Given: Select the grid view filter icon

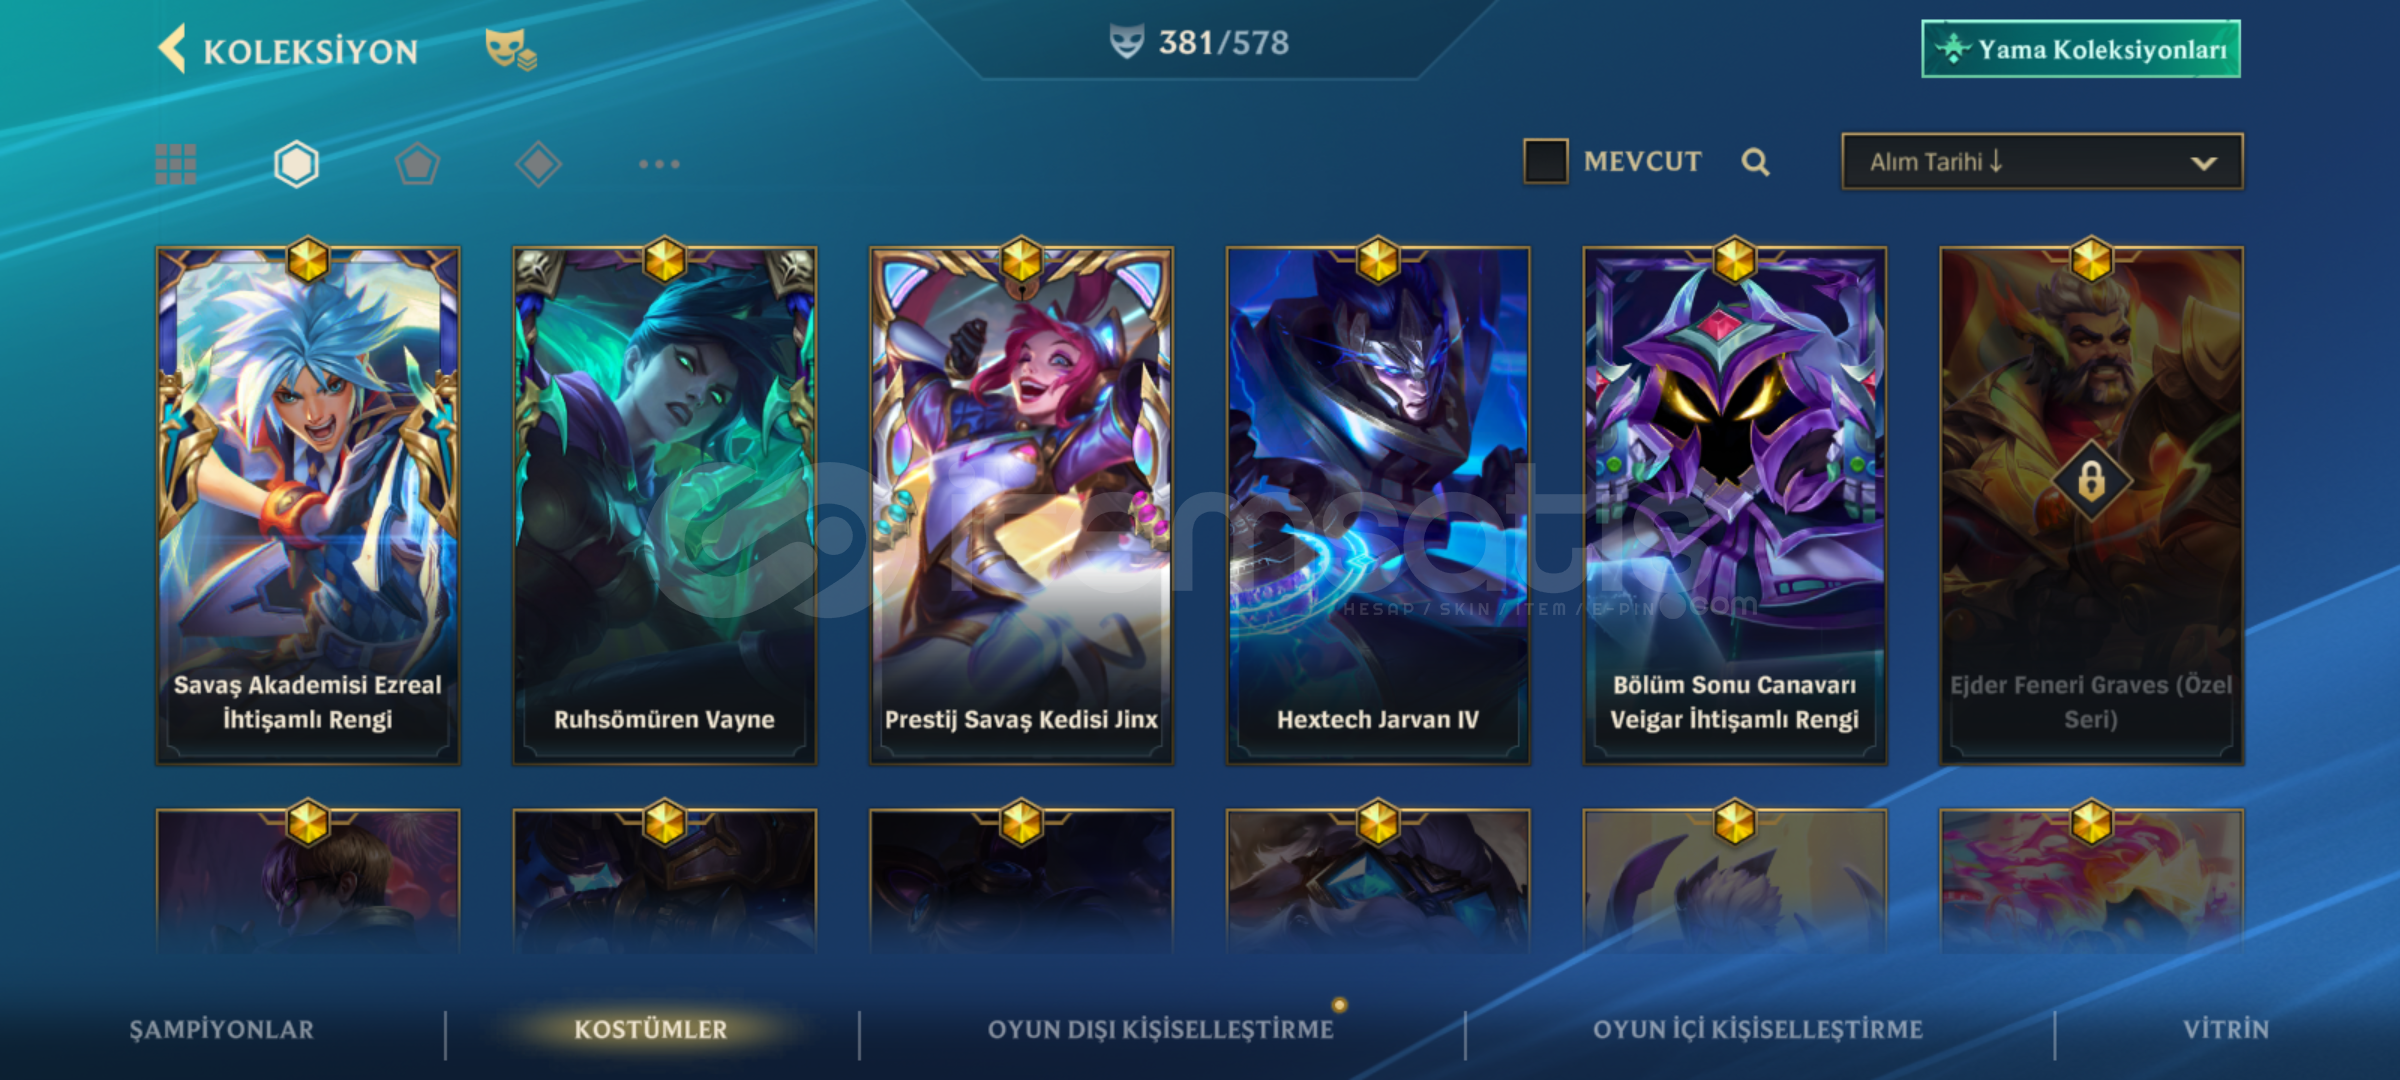Looking at the screenshot, I should click(x=176, y=164).
